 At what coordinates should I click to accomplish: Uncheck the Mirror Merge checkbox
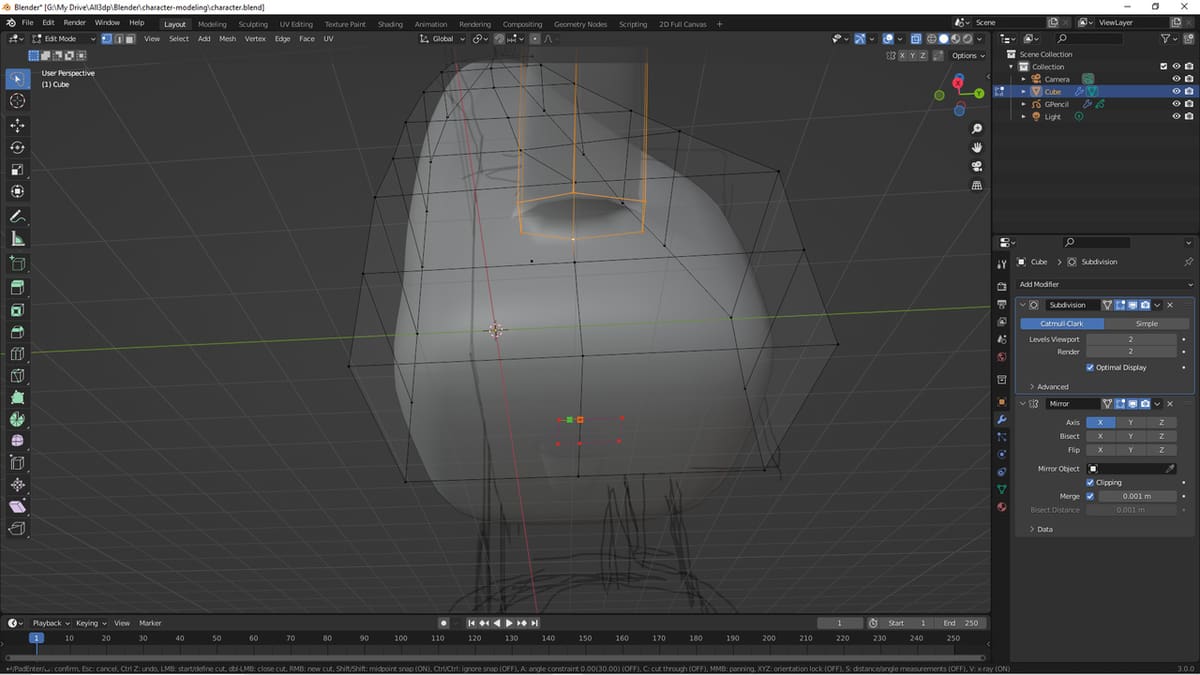[1090, 496]
